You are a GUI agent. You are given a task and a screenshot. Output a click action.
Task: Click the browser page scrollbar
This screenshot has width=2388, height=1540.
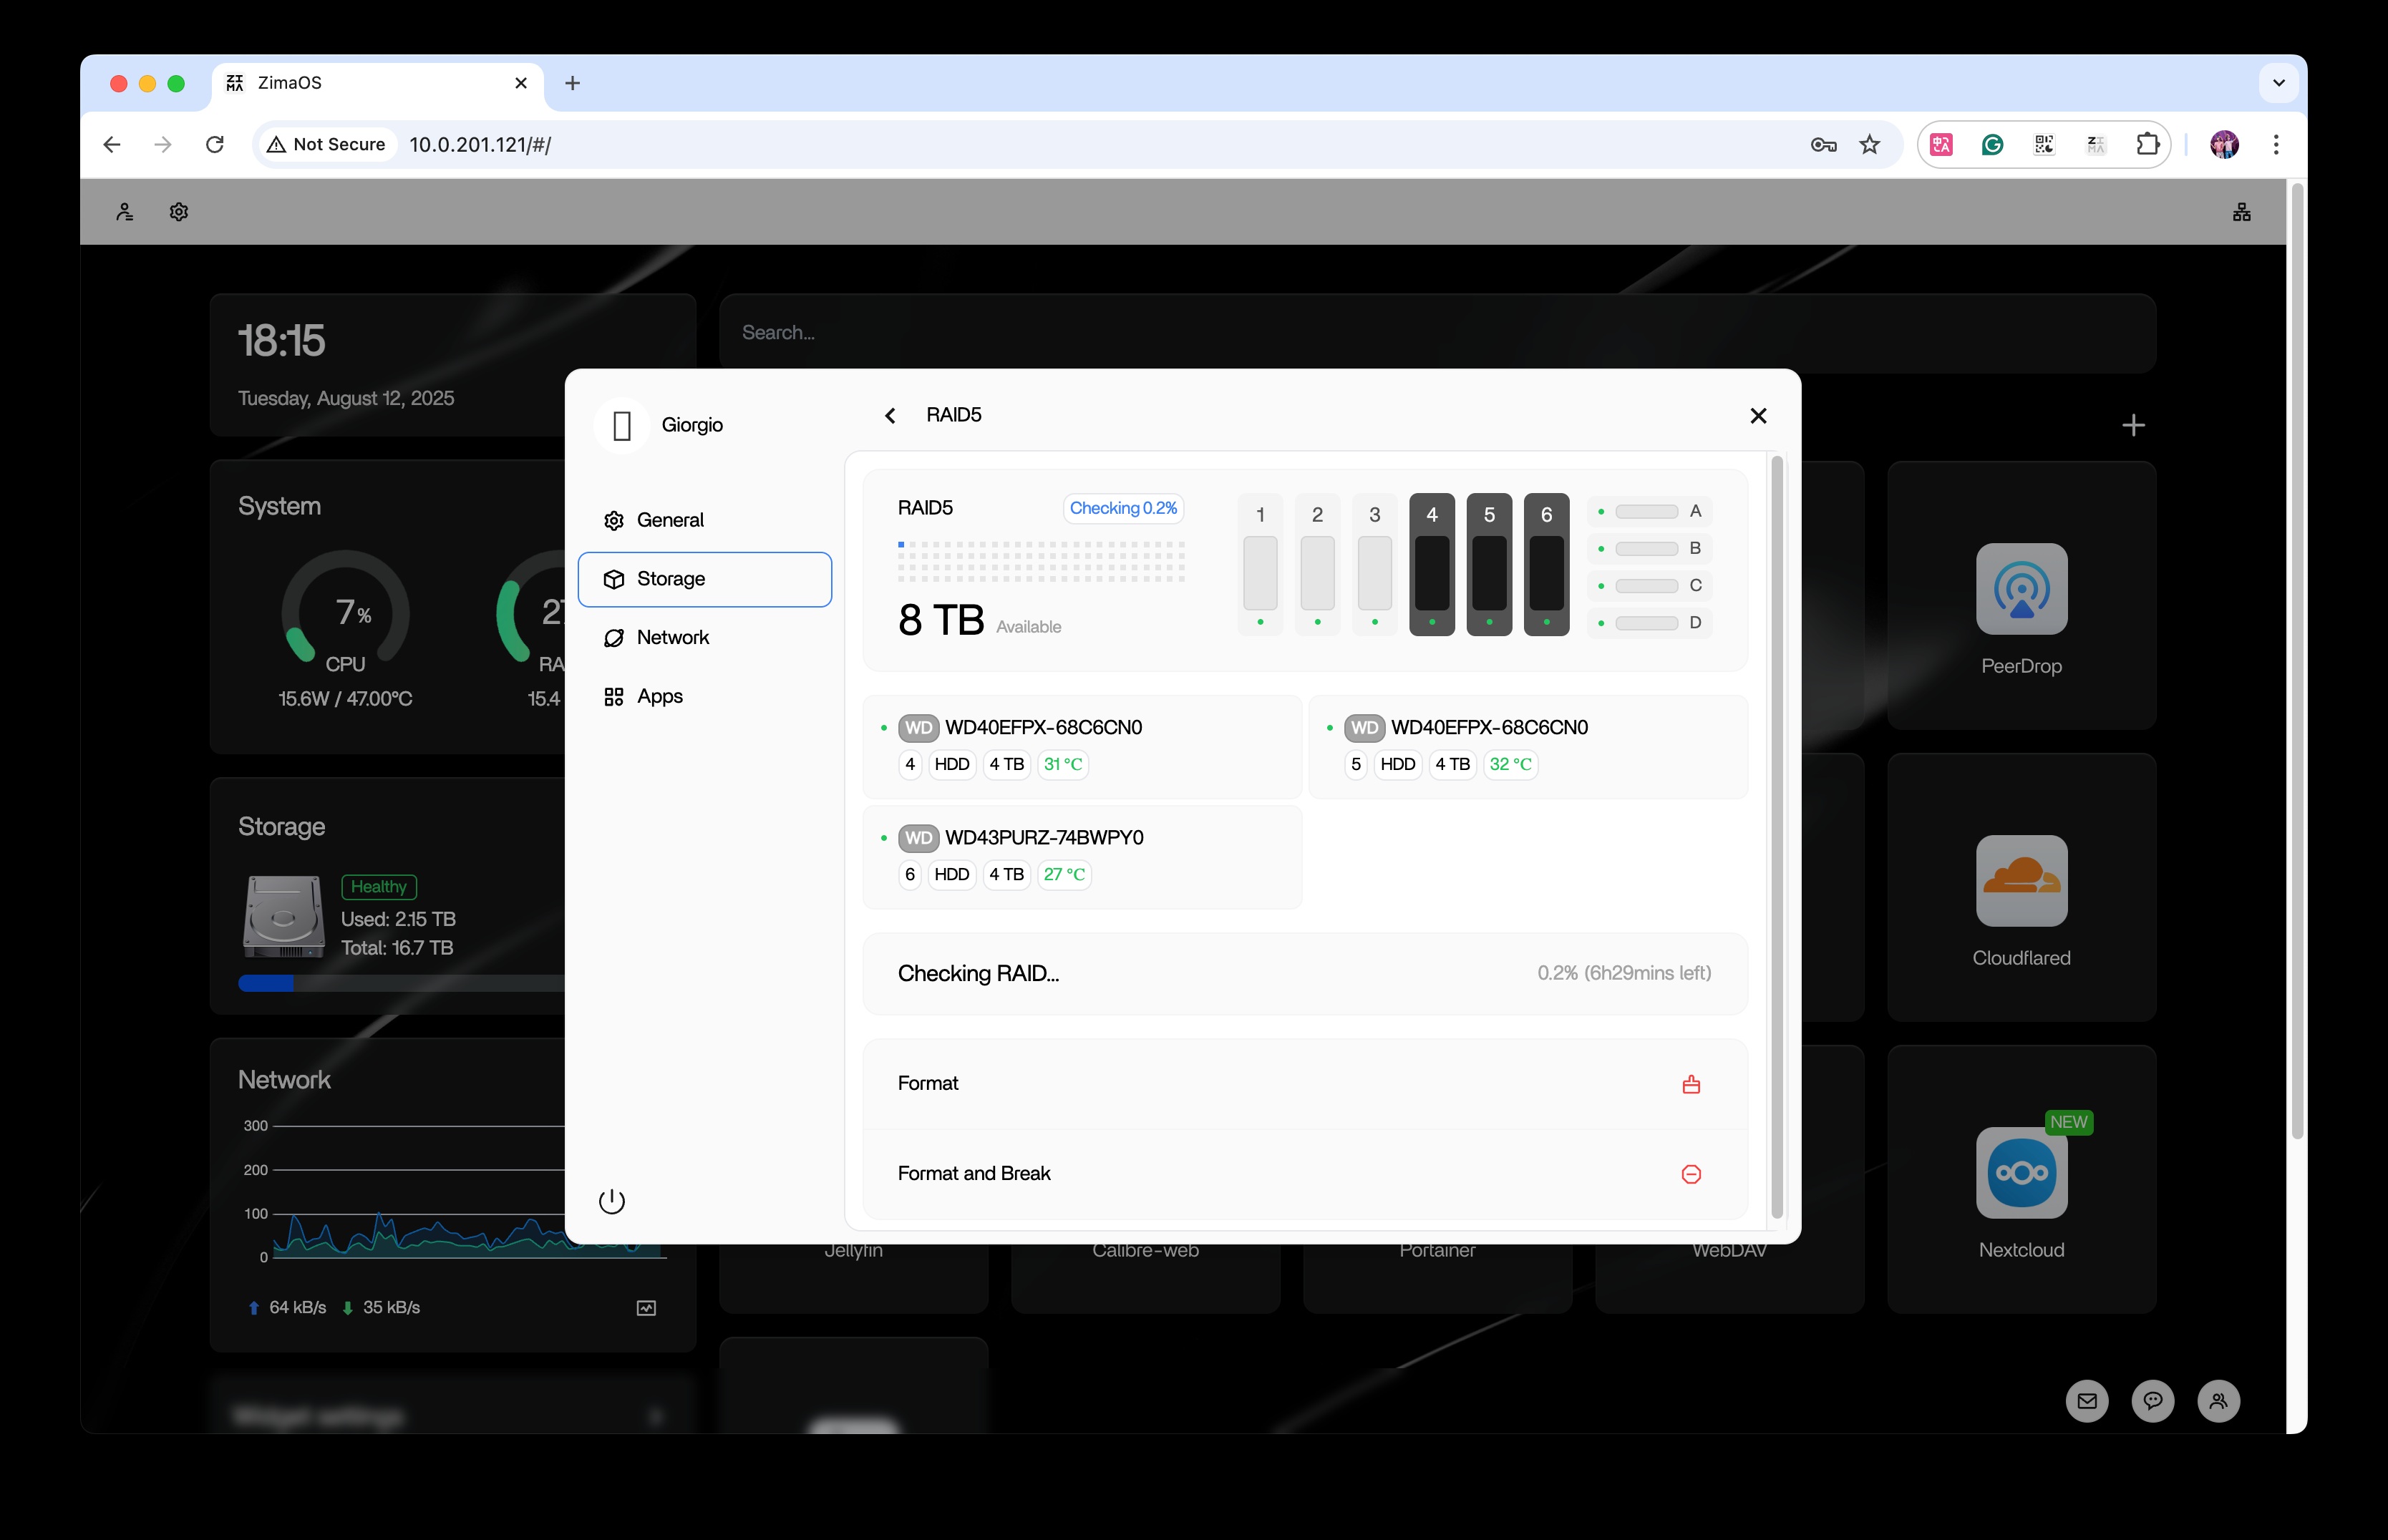click(2297, 660)
